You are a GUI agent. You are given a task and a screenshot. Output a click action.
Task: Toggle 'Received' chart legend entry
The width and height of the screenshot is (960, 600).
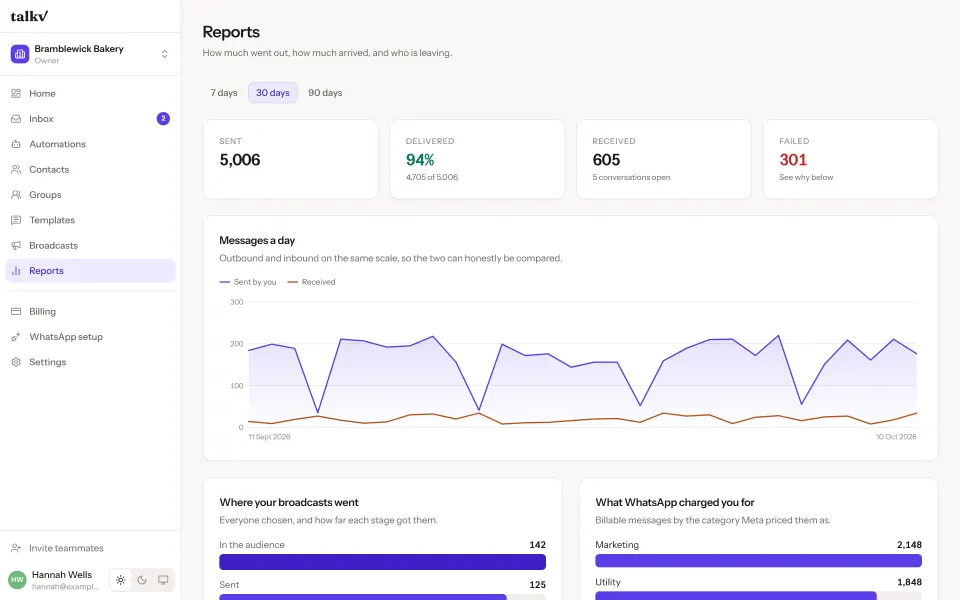(x=312, y=282)
